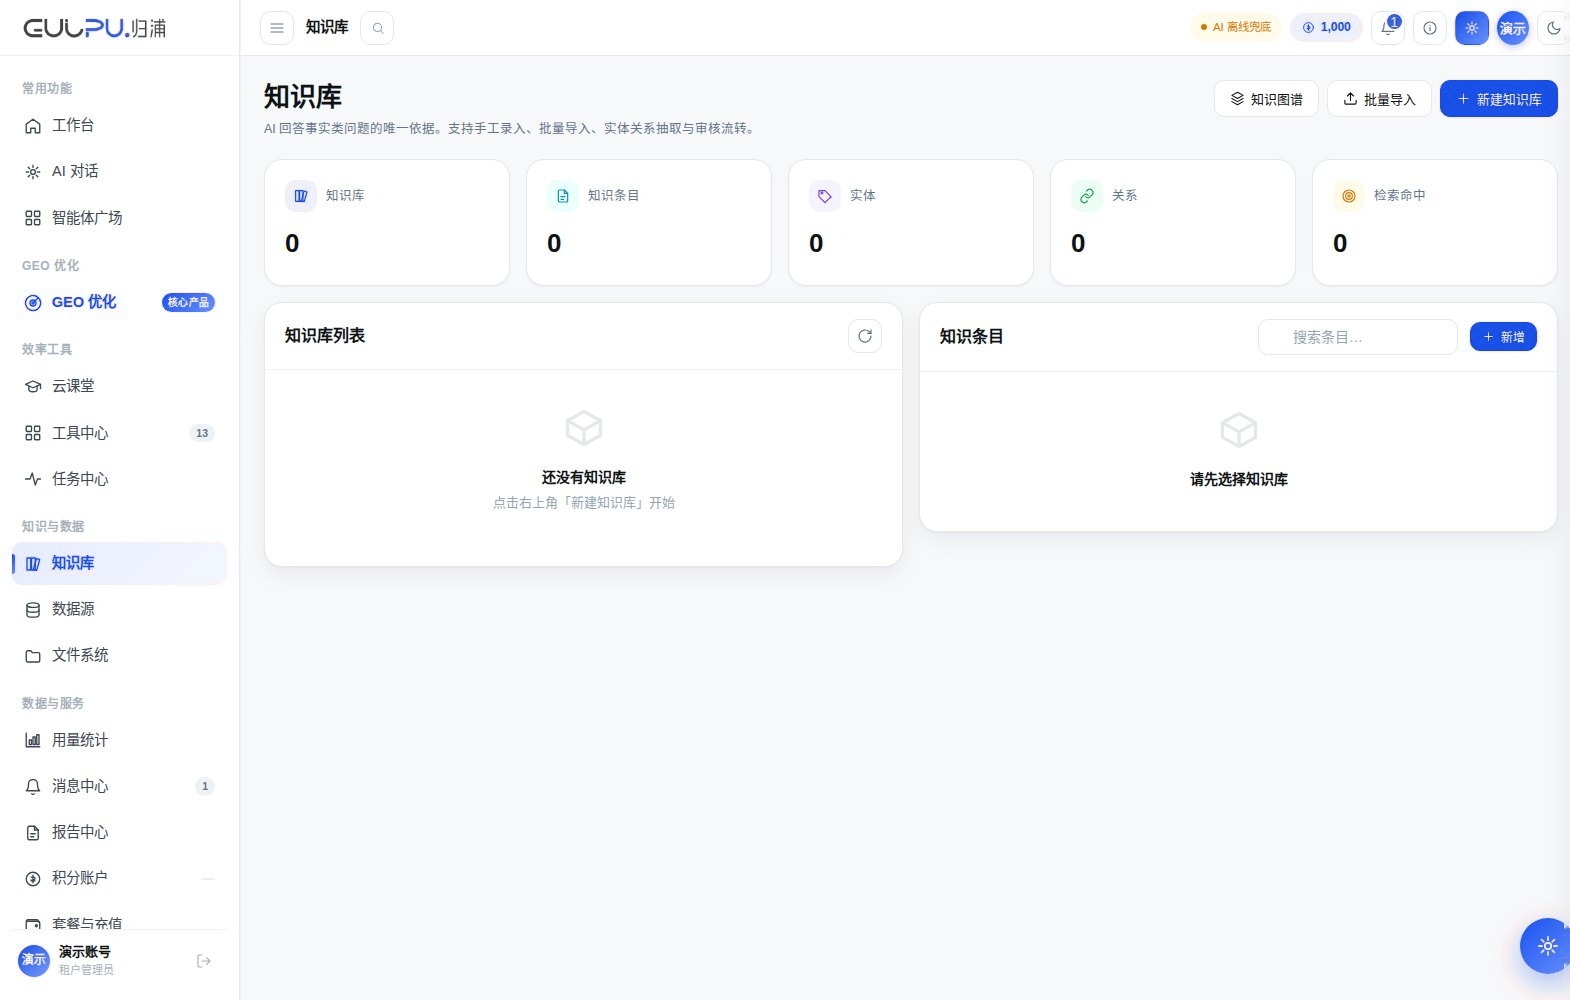Click the 1,000 points balance pill
Image resolution: width=1570 pixels, height=1000 pixels.
pos(1326,27)
